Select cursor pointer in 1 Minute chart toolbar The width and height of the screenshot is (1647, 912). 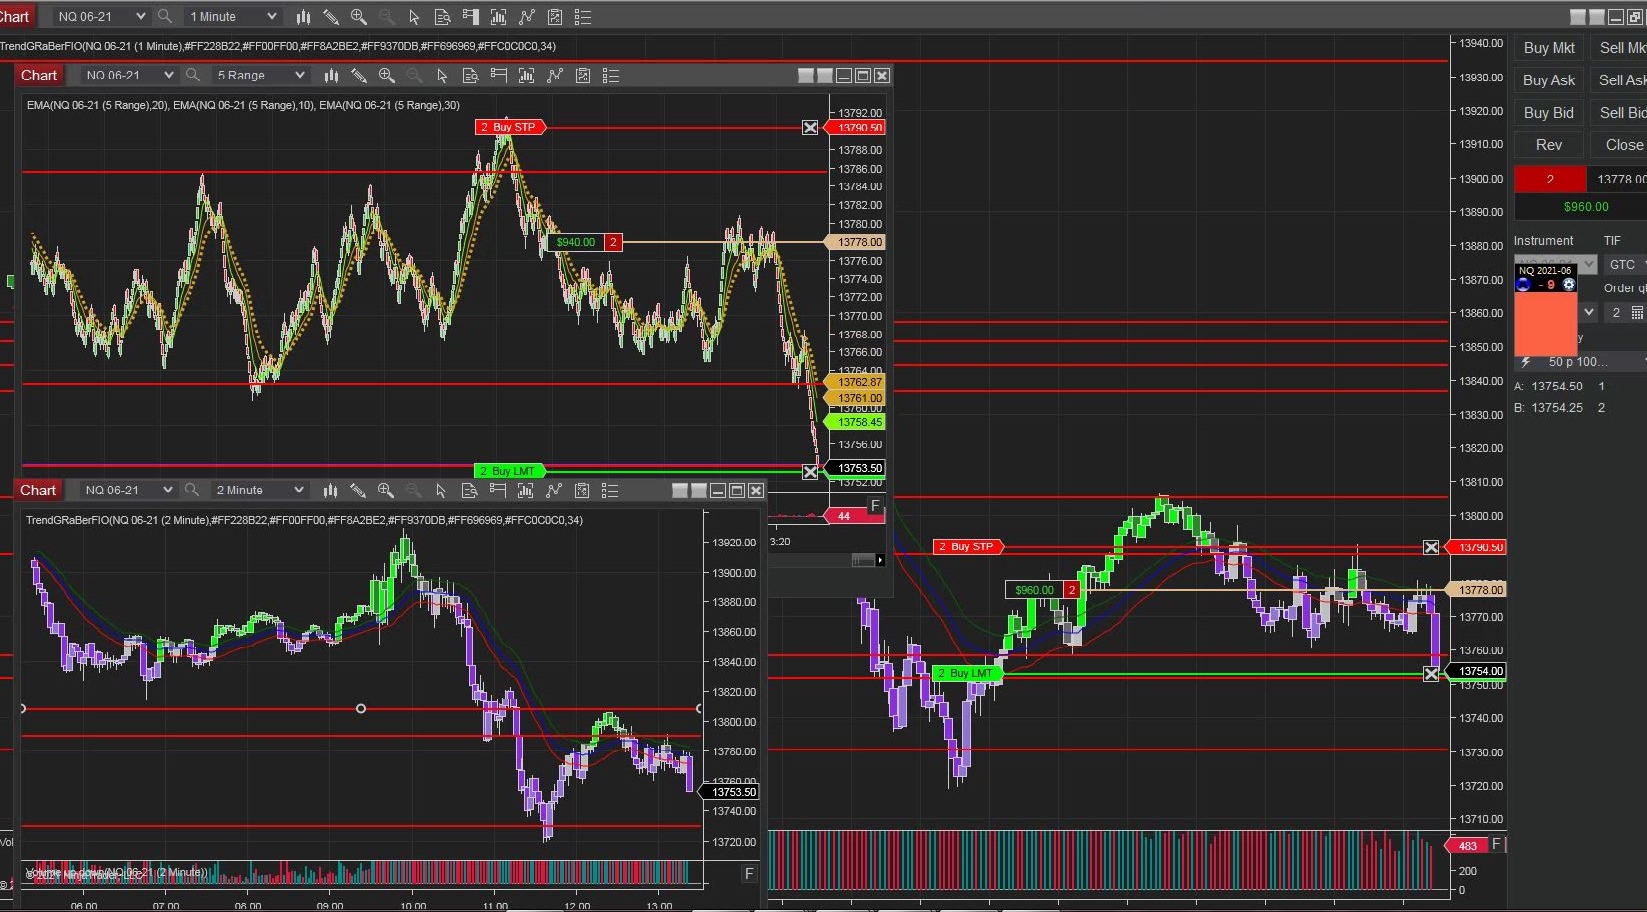click(414, 16)
